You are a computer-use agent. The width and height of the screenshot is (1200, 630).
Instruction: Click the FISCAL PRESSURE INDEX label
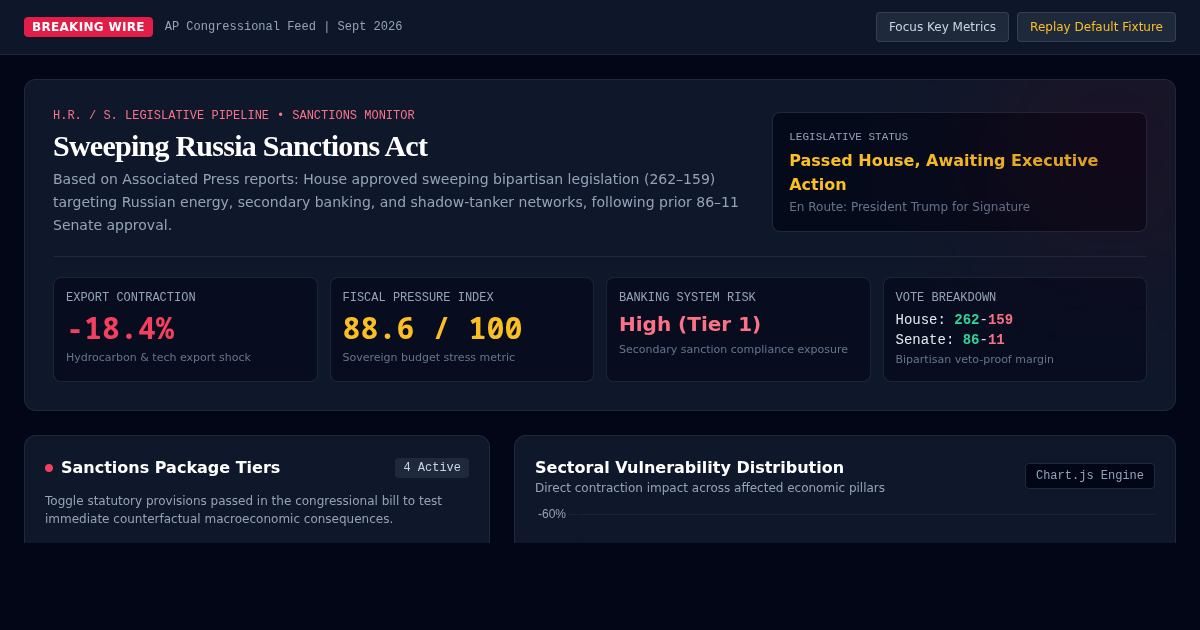pos(418,298)
